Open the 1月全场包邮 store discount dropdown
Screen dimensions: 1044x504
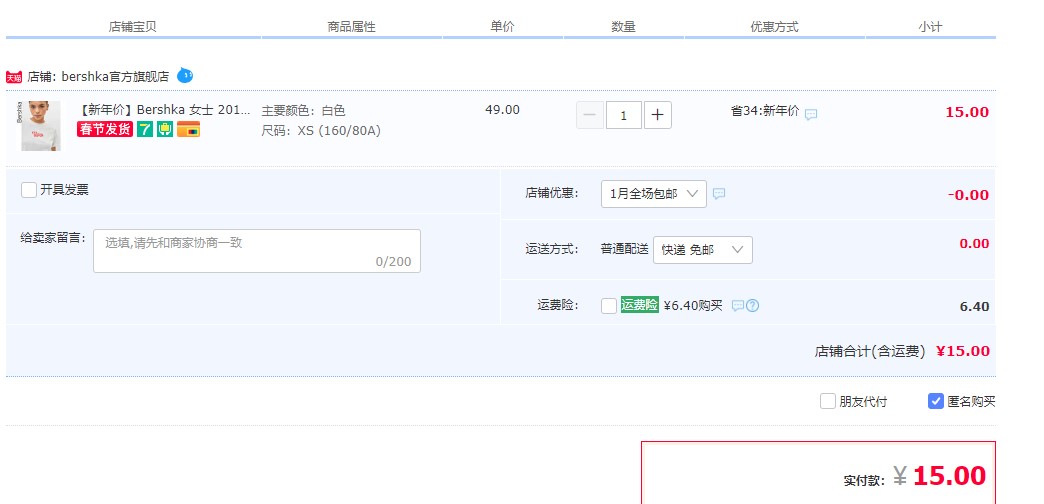654,194
